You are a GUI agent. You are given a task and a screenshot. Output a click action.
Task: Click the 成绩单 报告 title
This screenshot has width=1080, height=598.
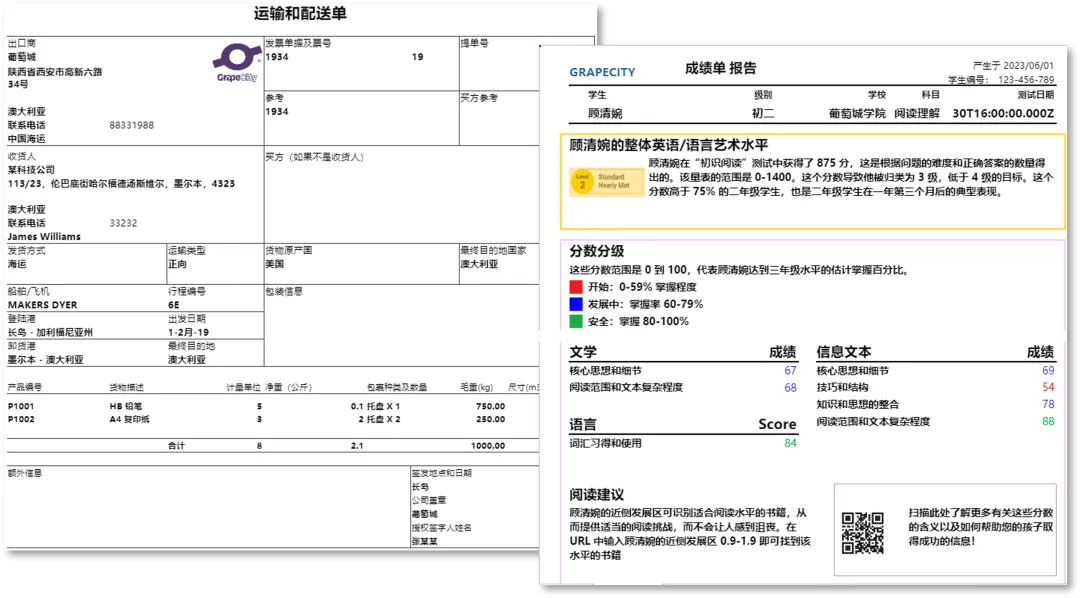[x=720, y=68]
